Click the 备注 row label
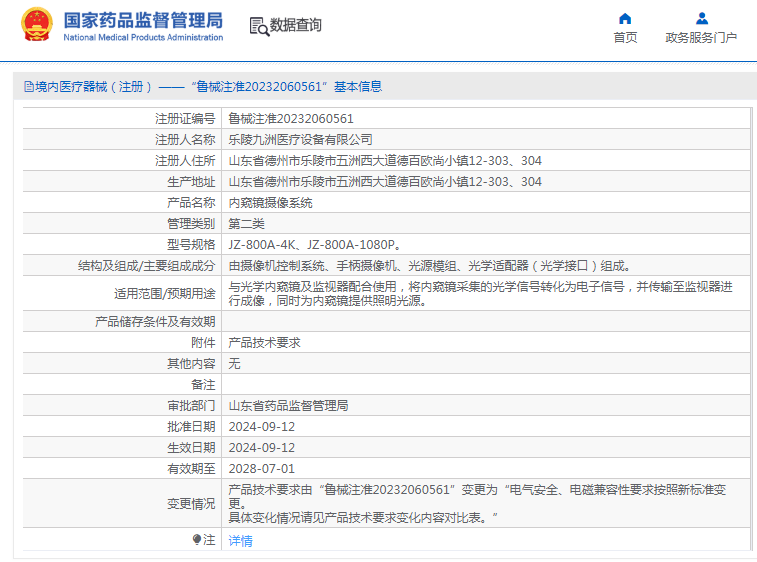The image size is (757, 562). point(203,385)
